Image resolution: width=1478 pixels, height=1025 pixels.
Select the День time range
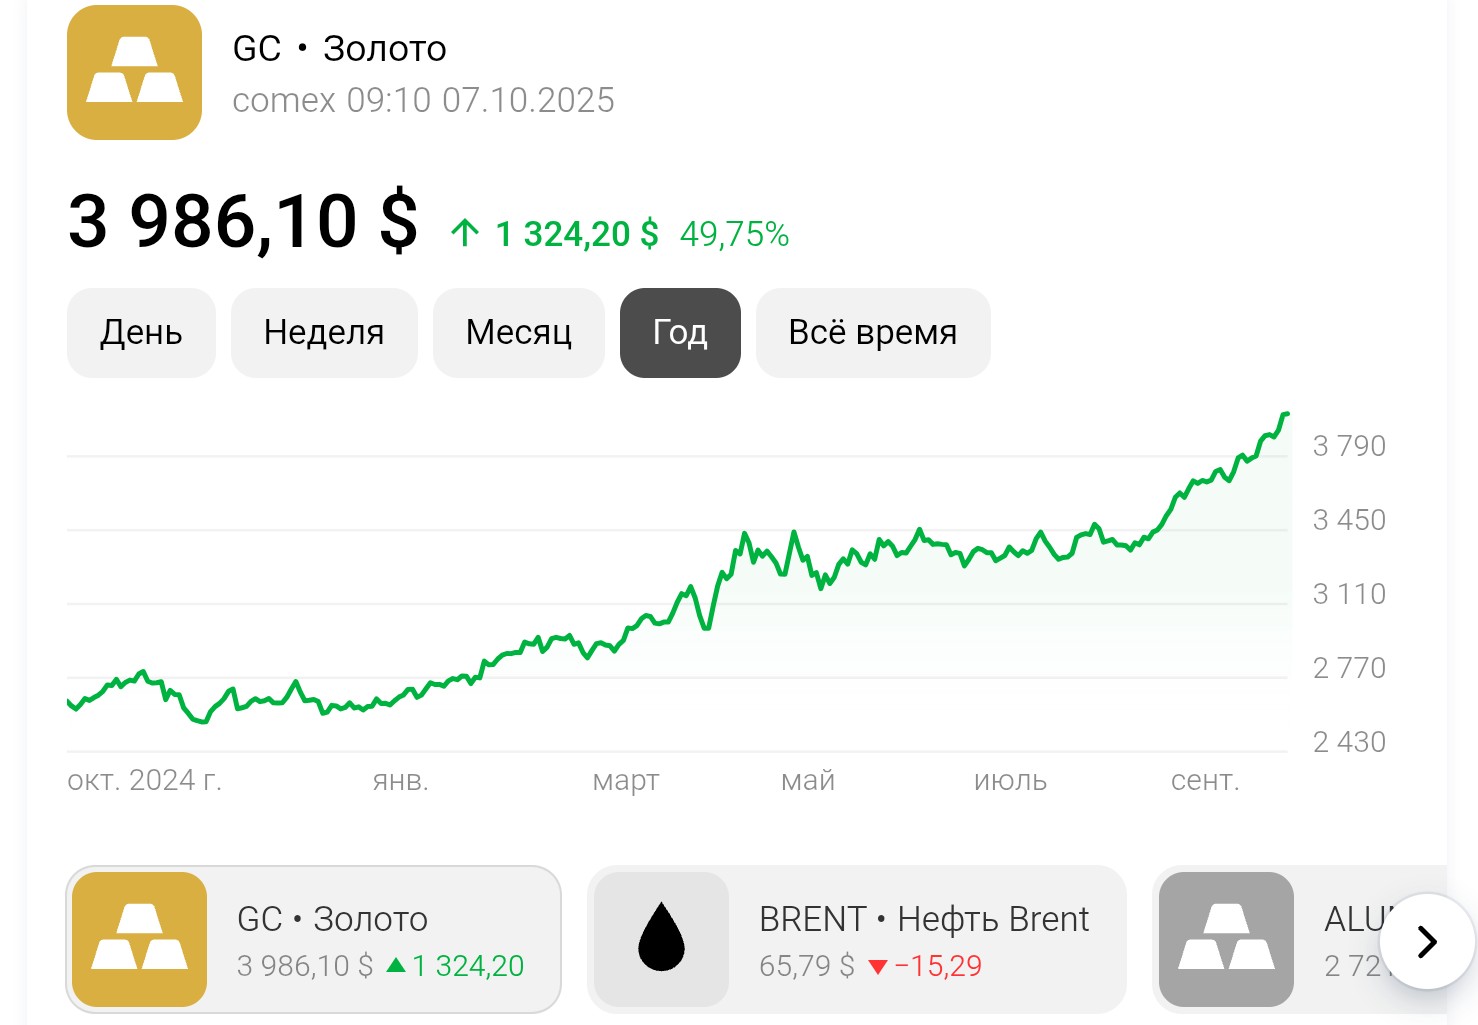tap(141, 333)
